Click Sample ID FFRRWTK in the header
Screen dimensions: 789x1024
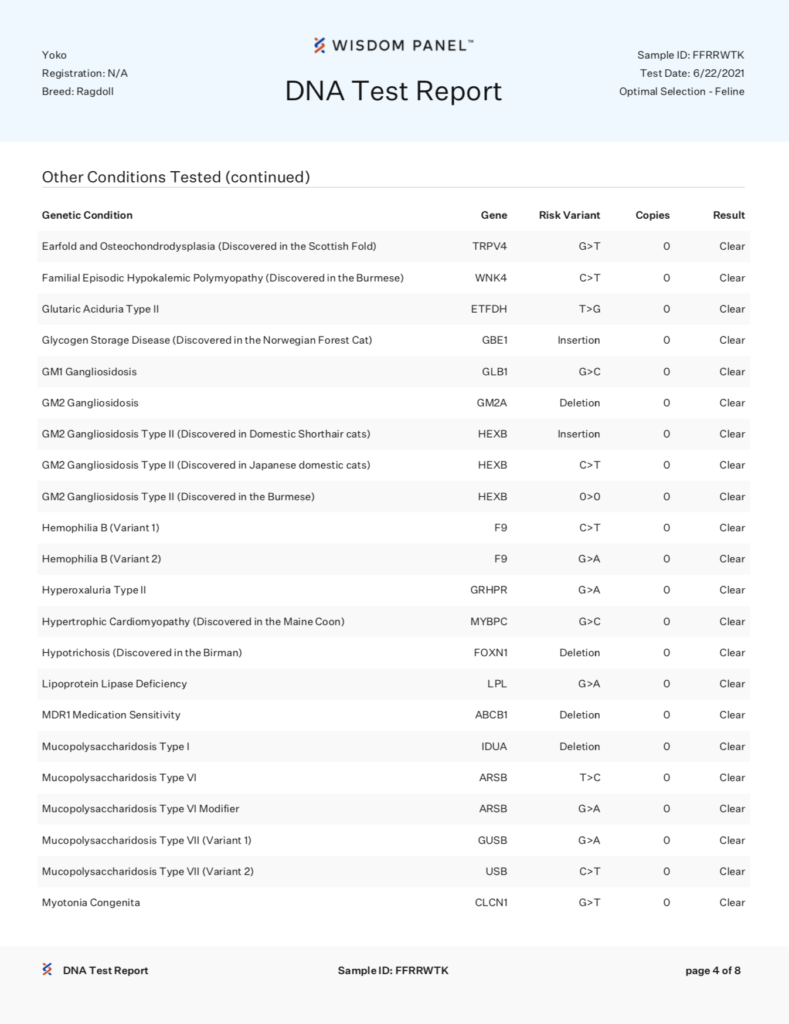(x=690, y=55)
